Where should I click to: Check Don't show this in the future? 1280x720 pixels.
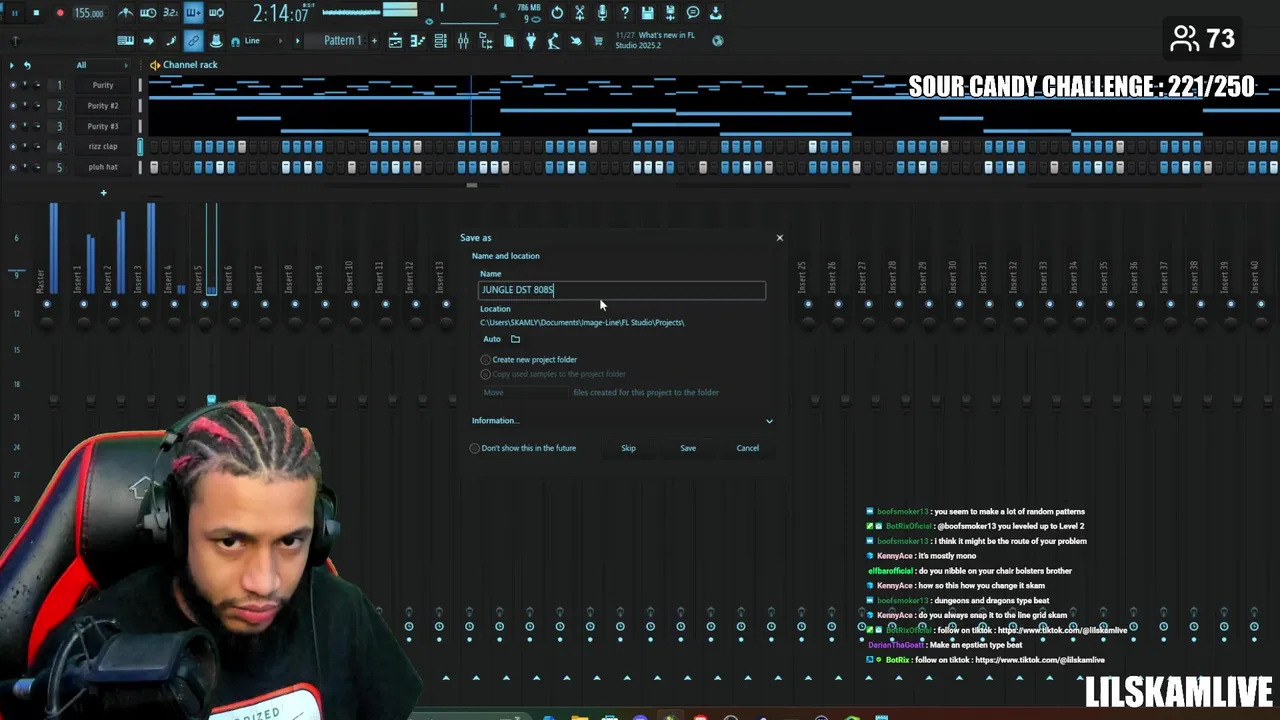coord(523,448)
